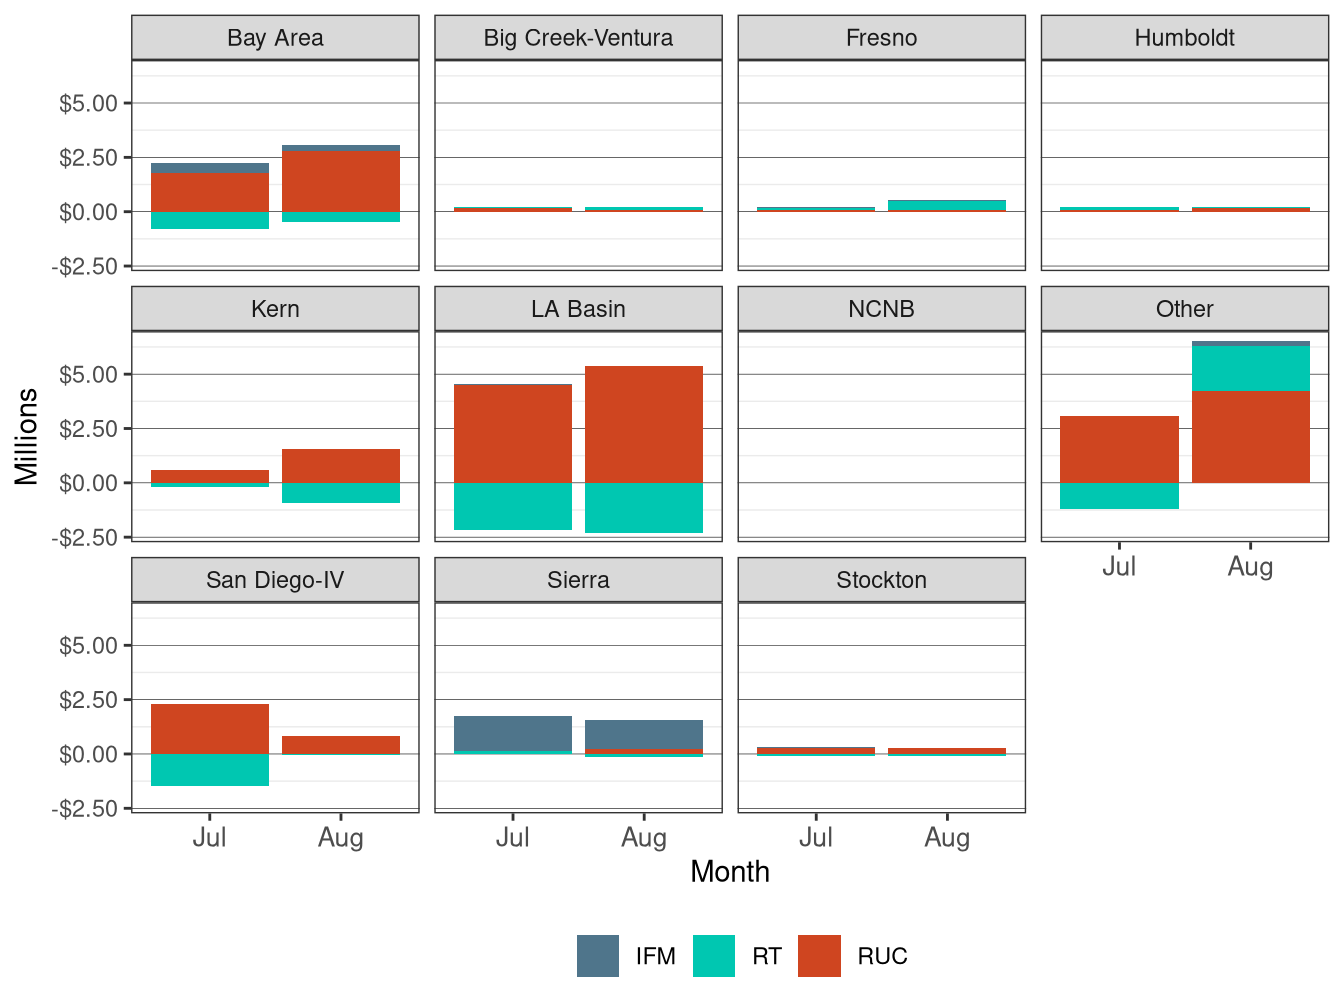Select the LA Basin panel header
The image size is (1344, 1008).
[578, 309]
